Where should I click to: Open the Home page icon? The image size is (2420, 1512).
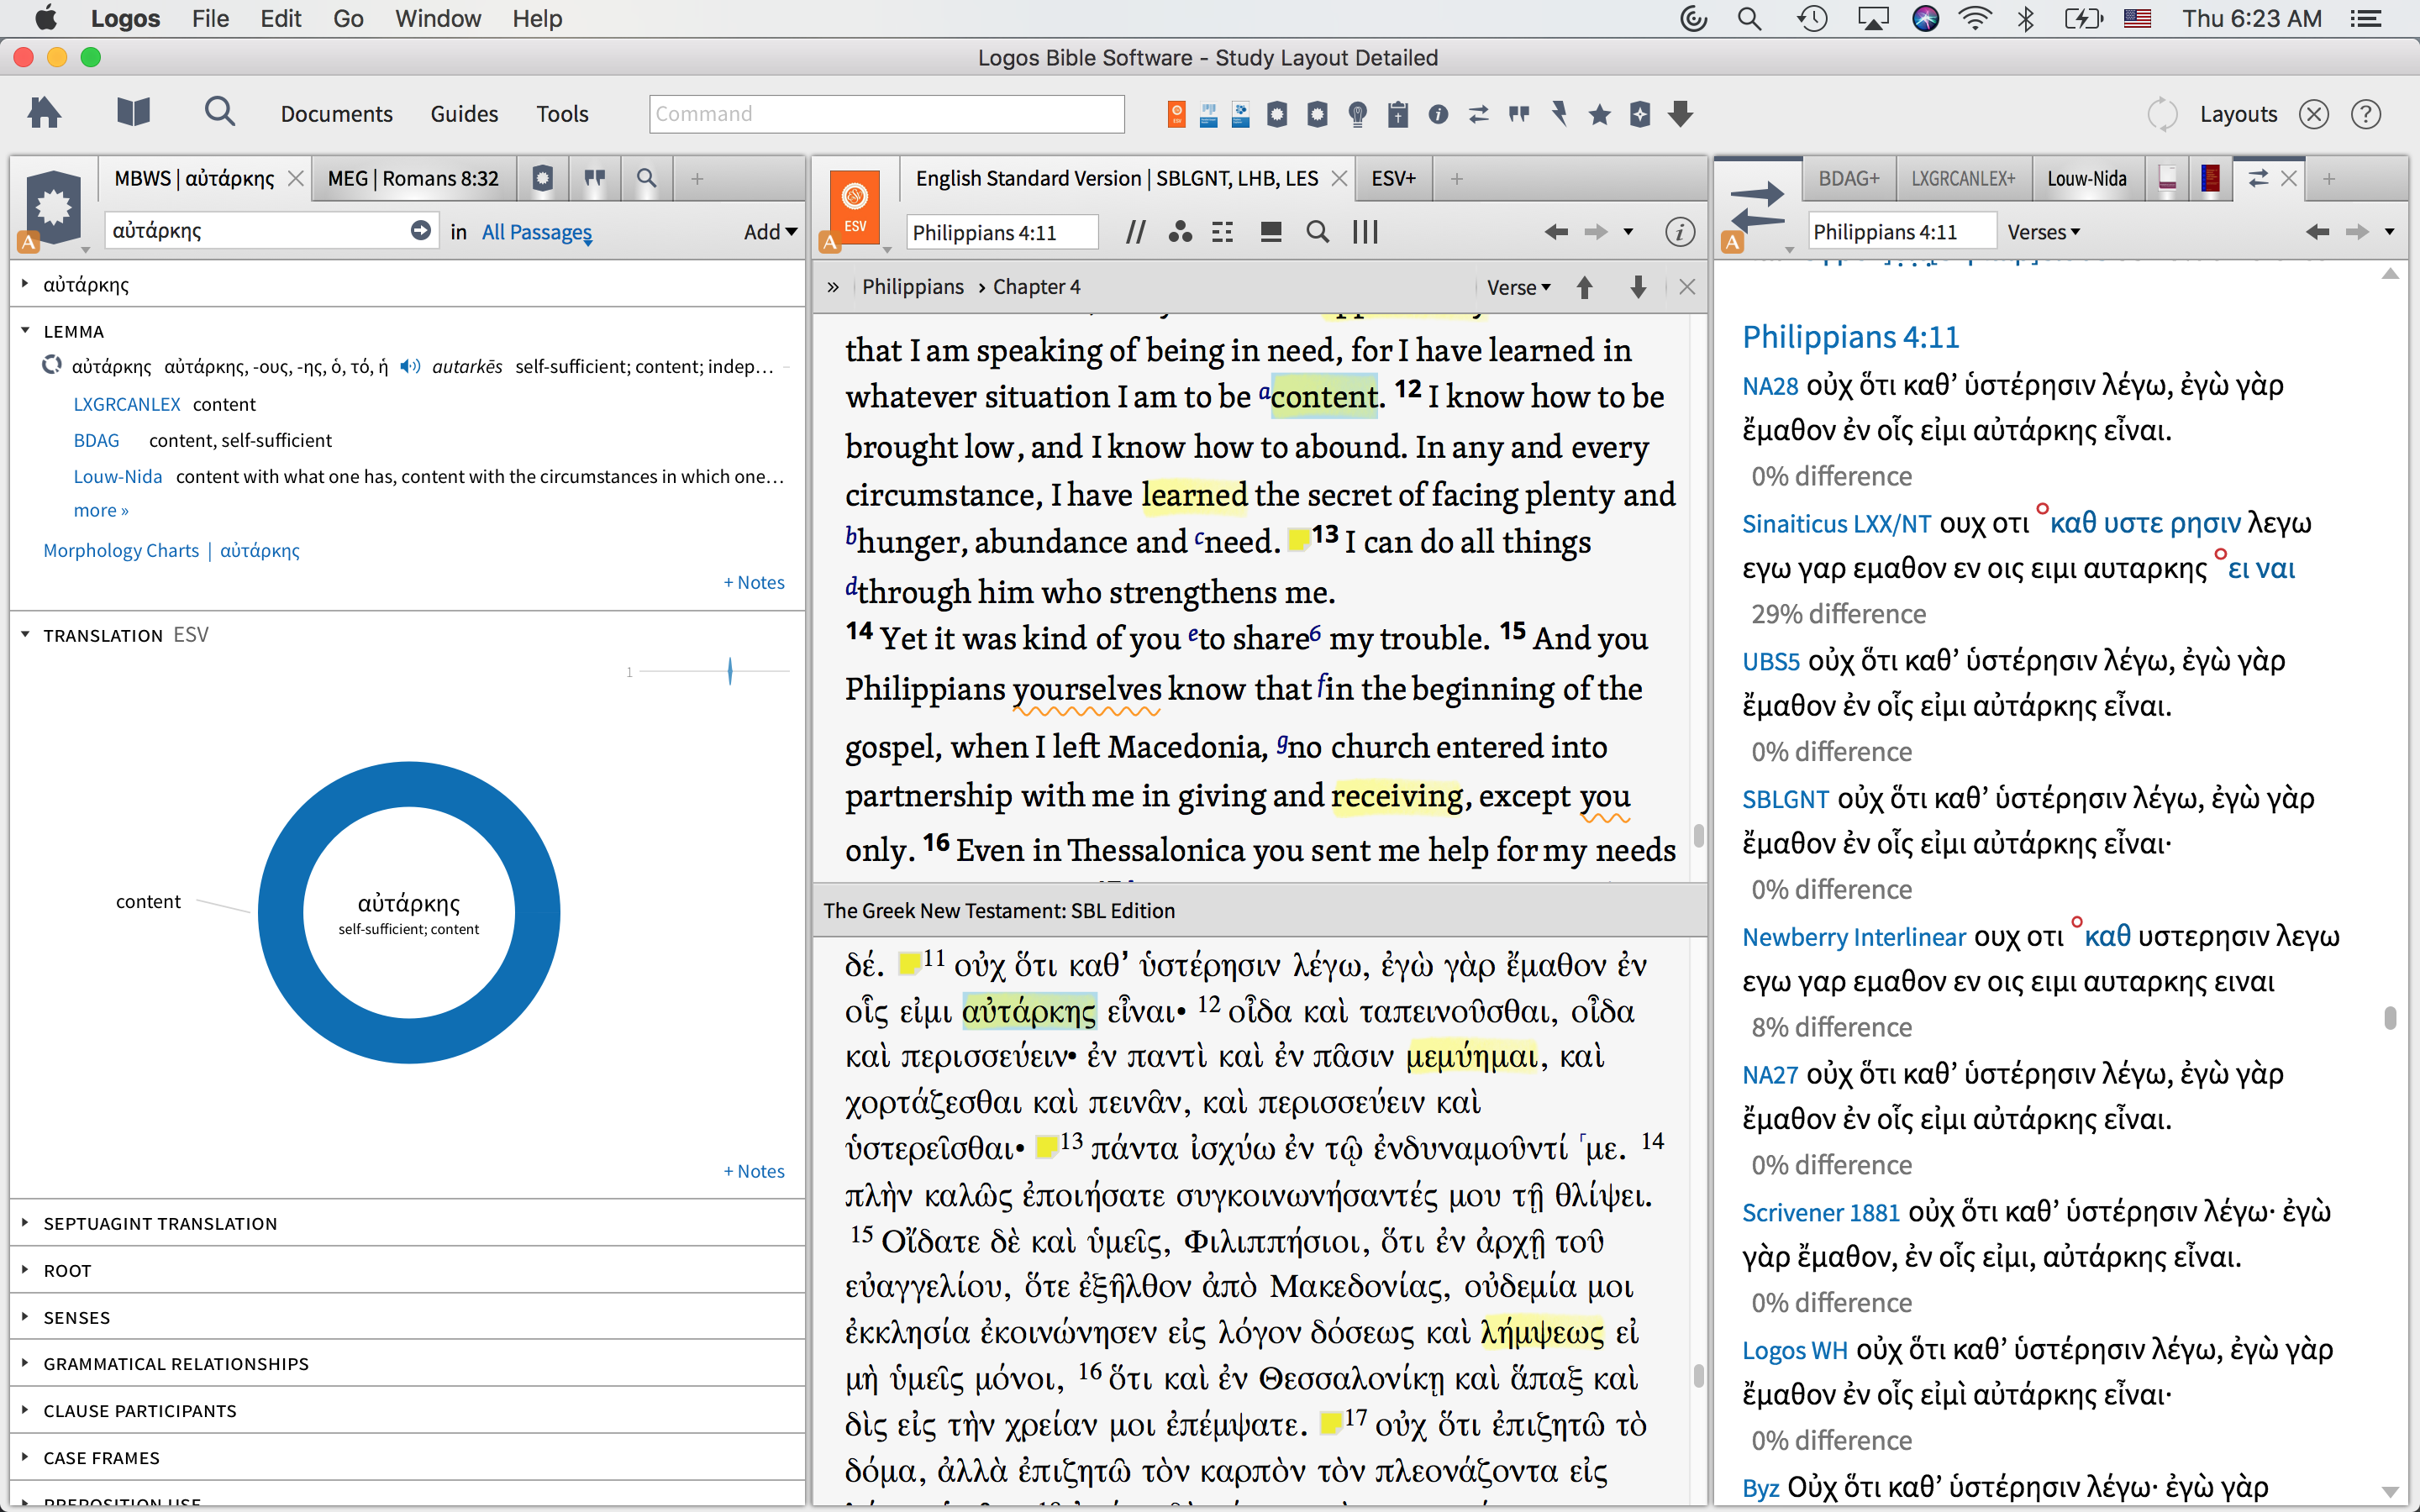click(44, 113)
